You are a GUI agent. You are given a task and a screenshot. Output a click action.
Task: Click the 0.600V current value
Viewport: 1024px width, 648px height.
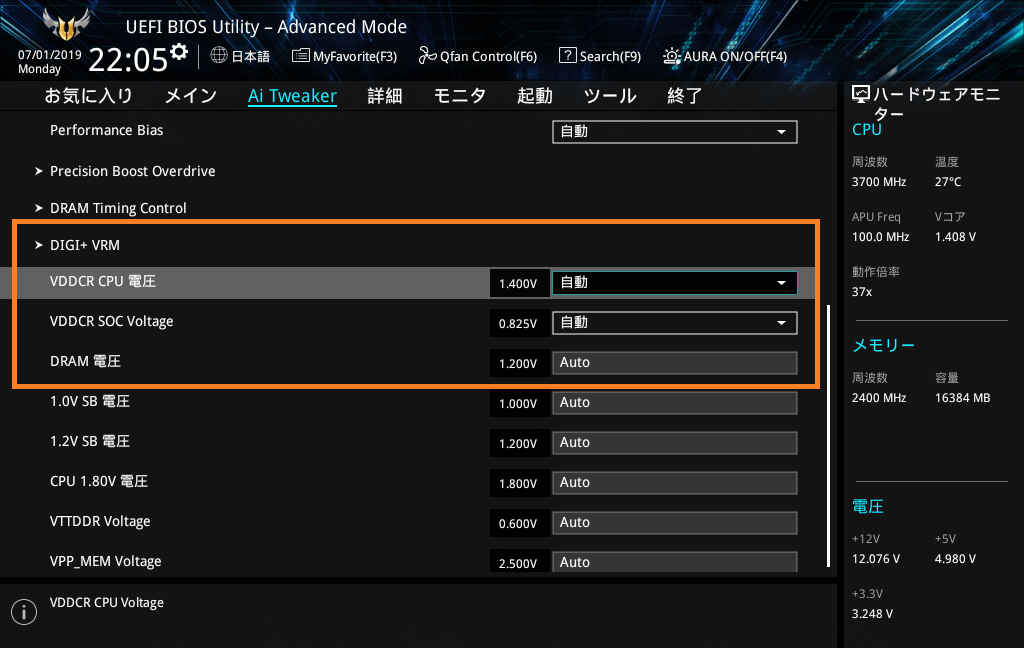[x=518, y=523]
